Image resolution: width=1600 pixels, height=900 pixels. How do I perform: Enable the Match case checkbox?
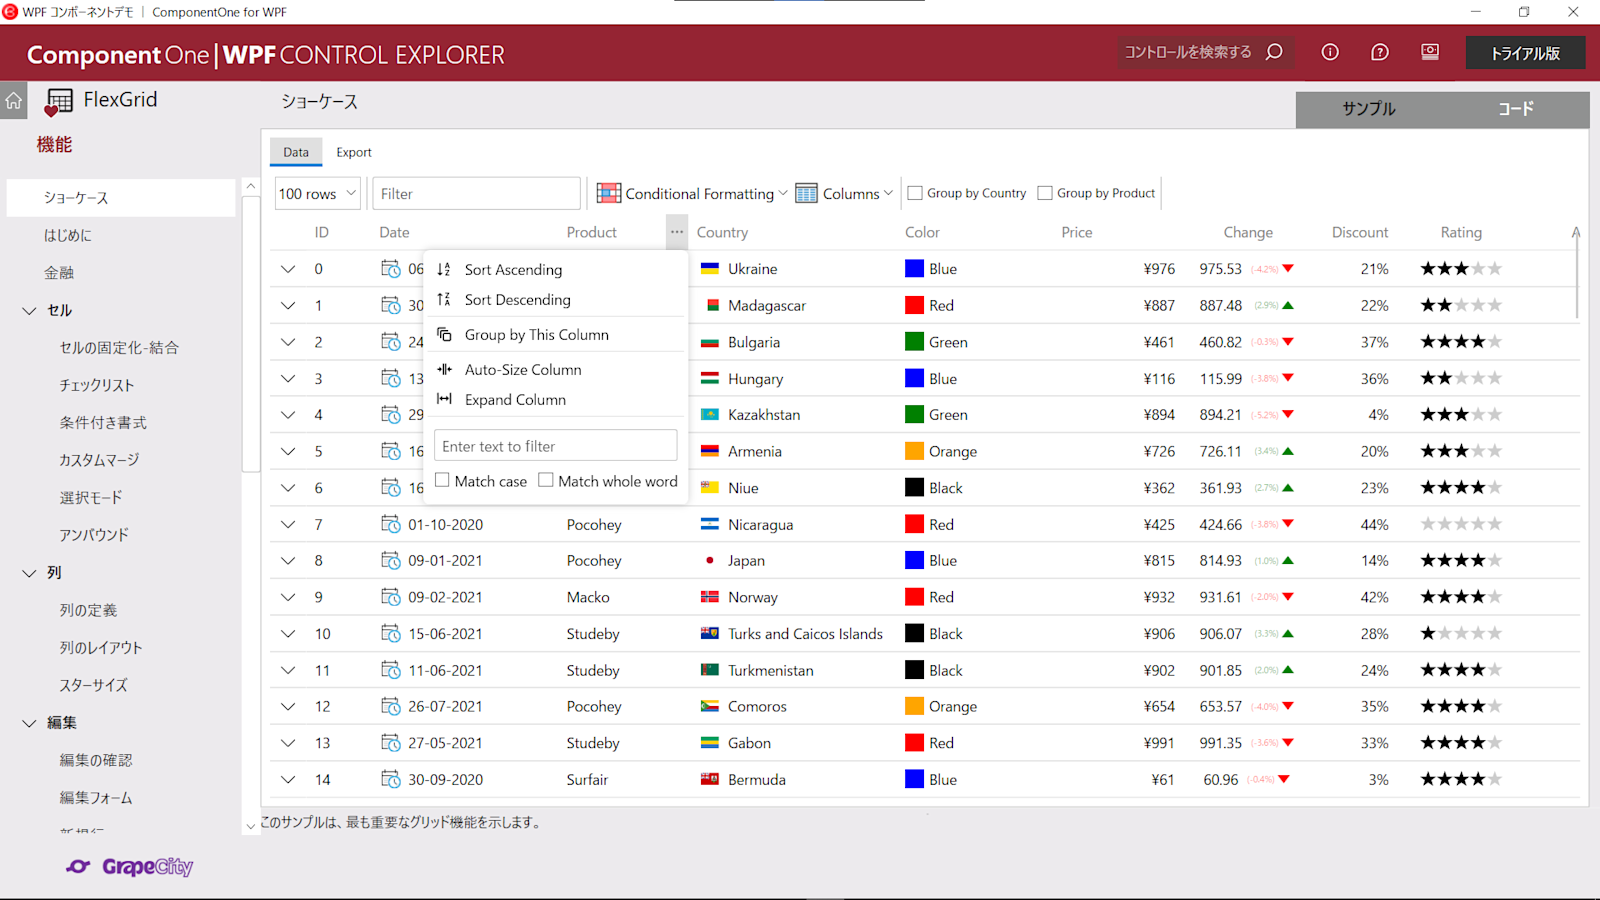[442, 480]
